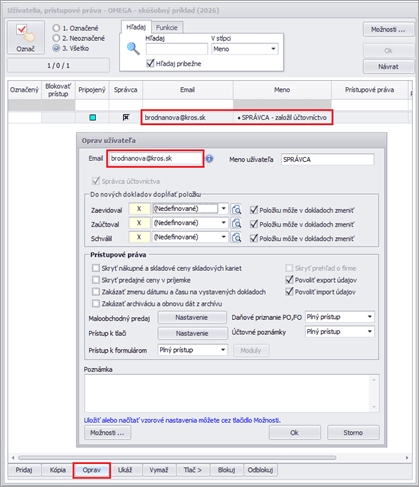Click the Oprav button in bottom toolbar

click(x=92, y=470)
